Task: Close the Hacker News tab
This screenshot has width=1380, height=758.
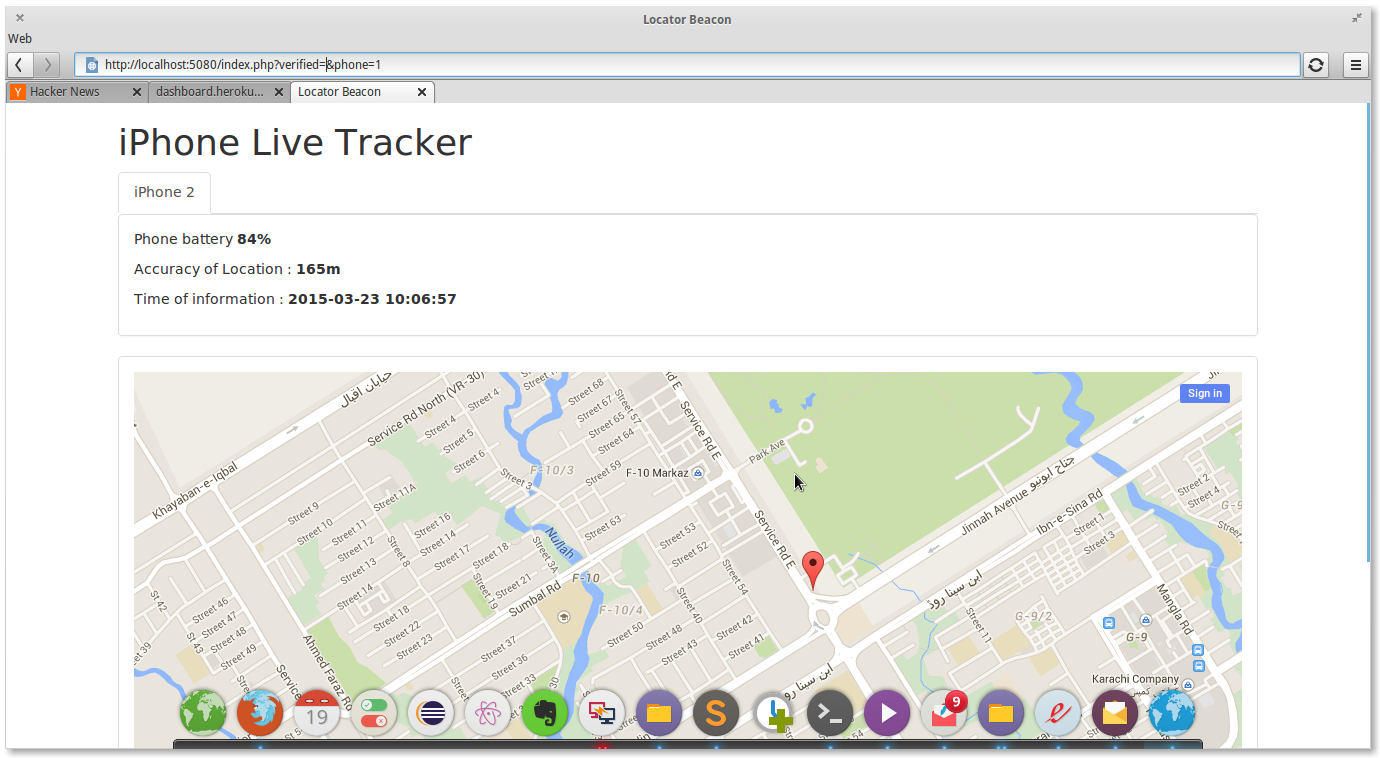Action: click(136, 92)
